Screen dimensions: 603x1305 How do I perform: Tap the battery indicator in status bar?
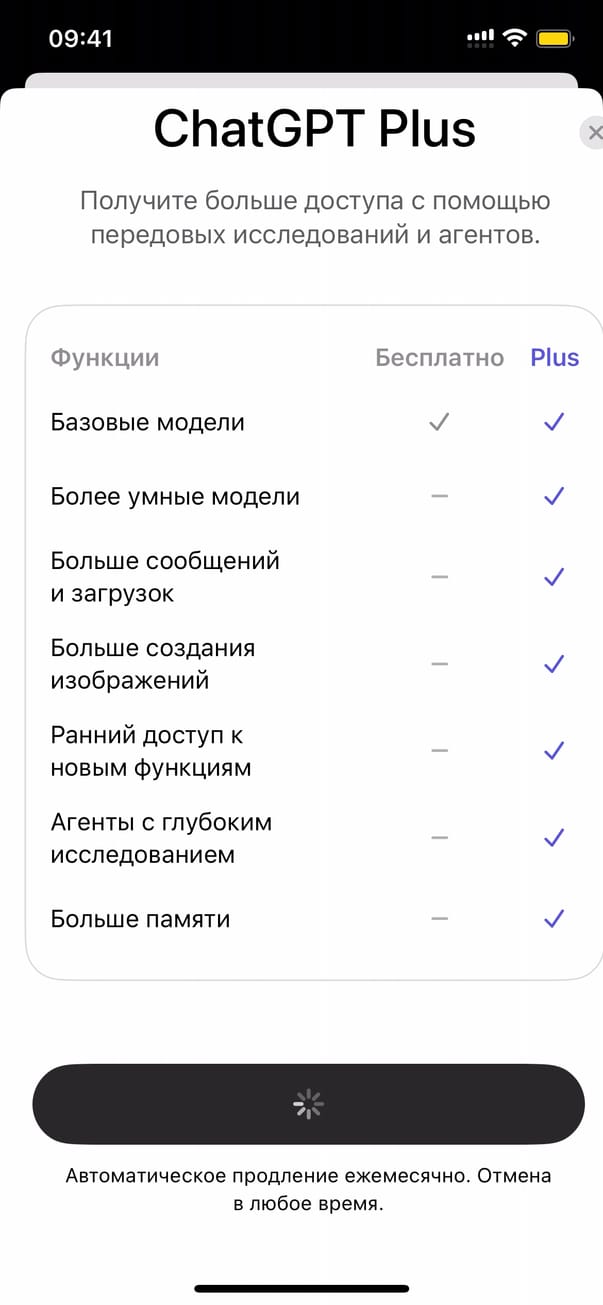coord(554,39)
